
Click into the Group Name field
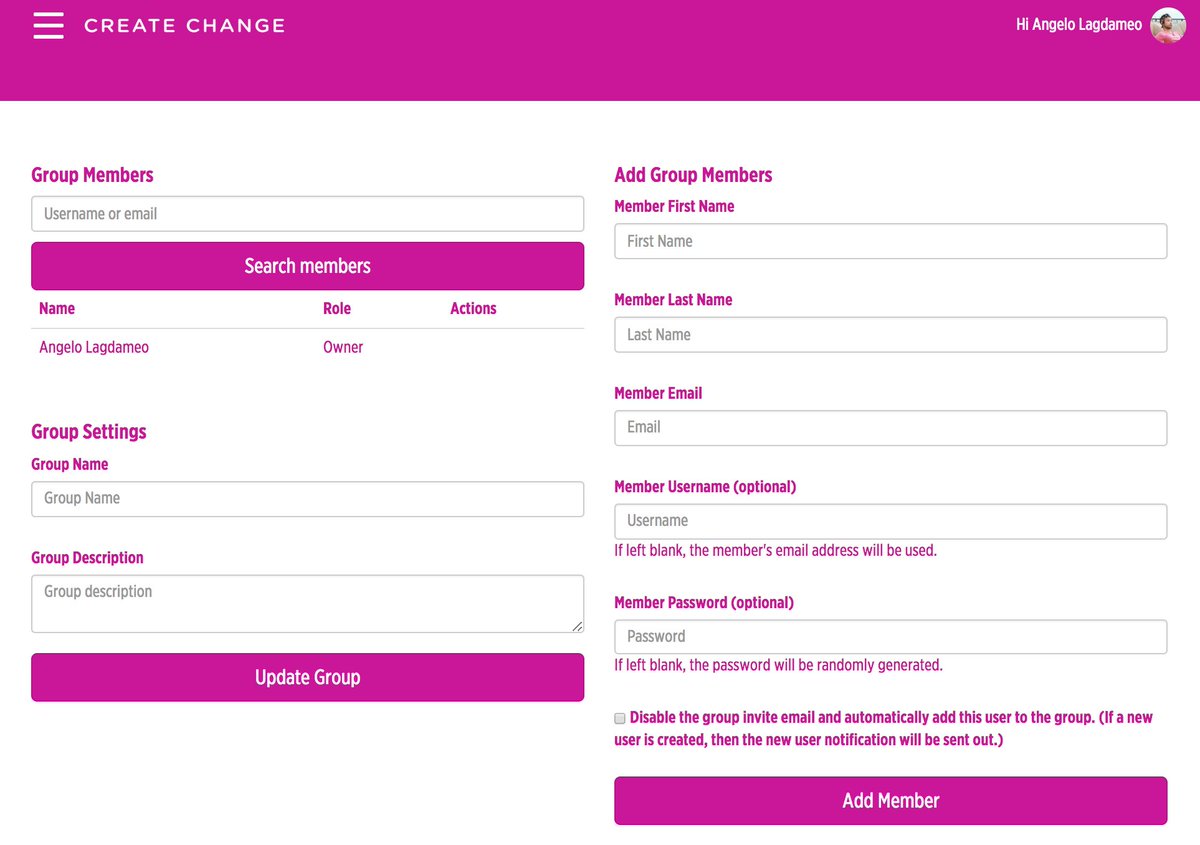308,499
